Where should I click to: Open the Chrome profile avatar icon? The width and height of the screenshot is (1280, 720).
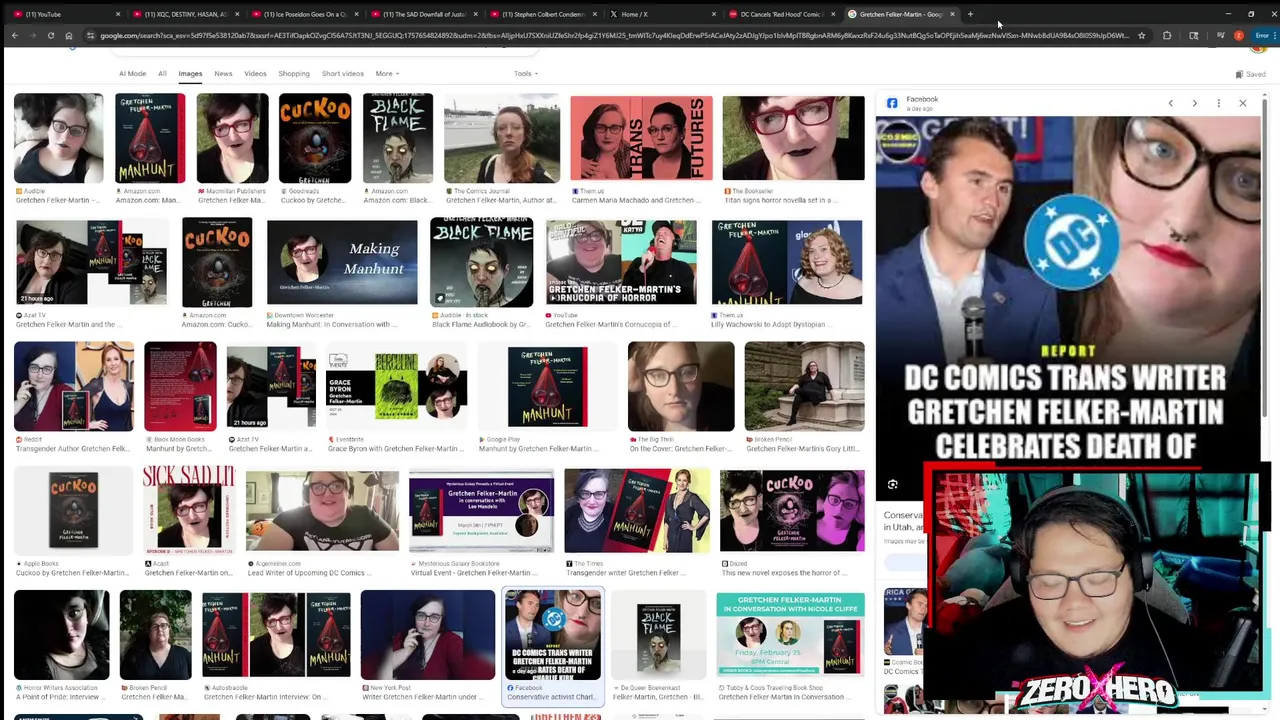tap(1238, 35)
